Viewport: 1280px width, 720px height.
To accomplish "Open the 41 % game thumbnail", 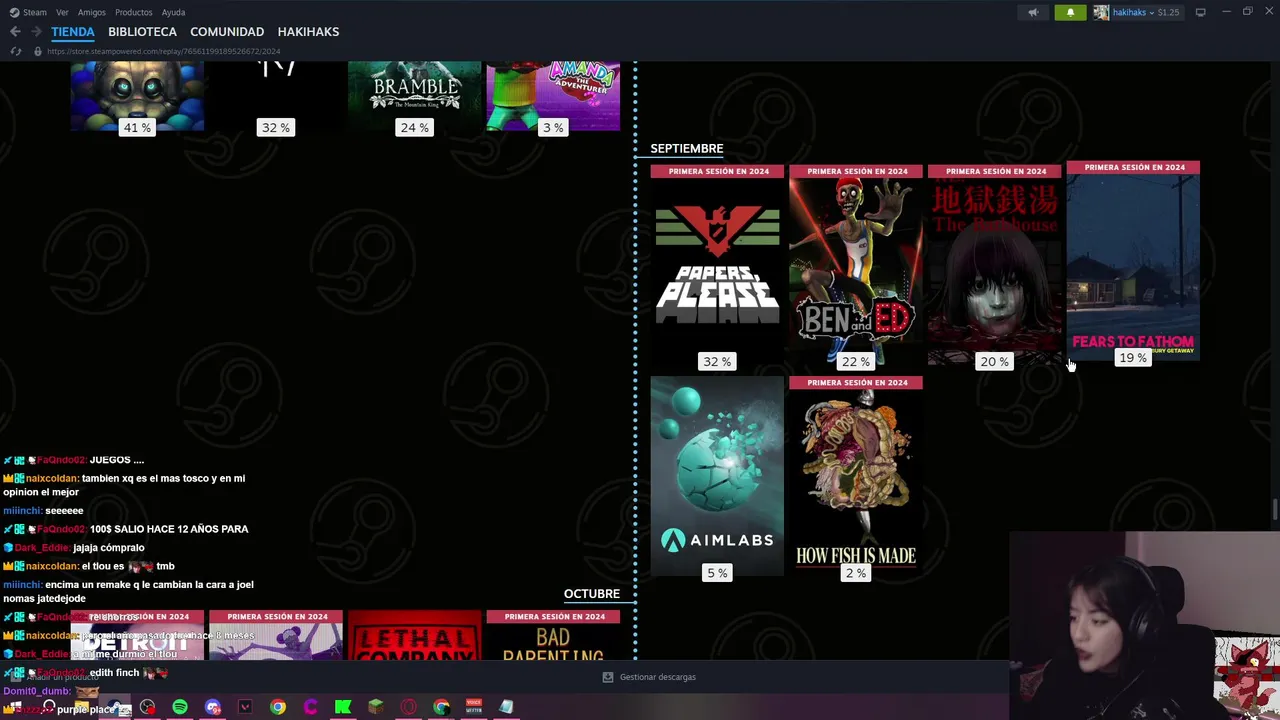I will [137, 96].
